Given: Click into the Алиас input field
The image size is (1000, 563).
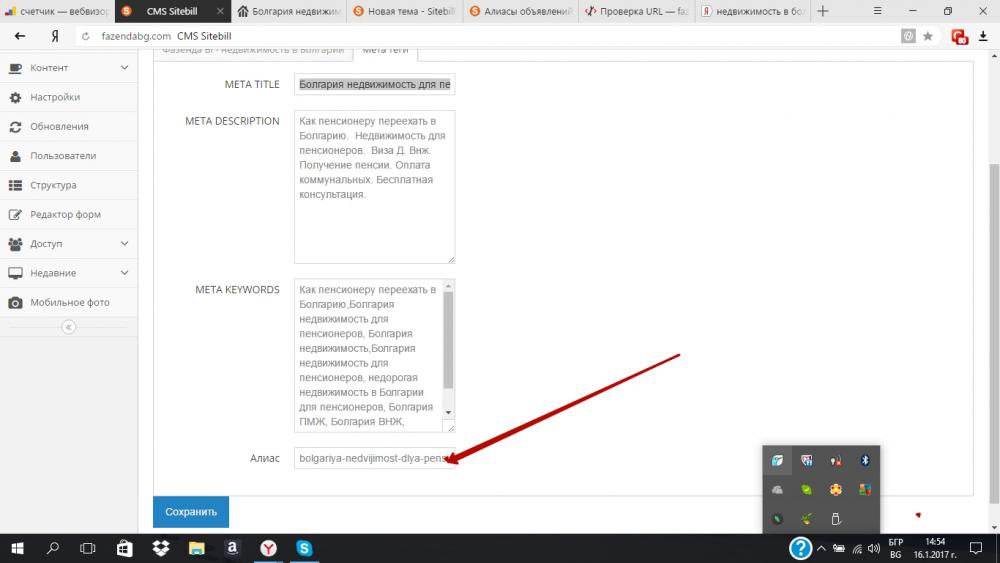Looking at the screenshot, I should tap(374, 459).
